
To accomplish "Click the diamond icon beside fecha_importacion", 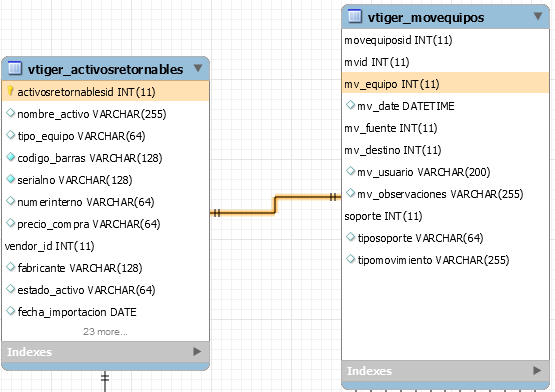I will [x=11, y=311].
